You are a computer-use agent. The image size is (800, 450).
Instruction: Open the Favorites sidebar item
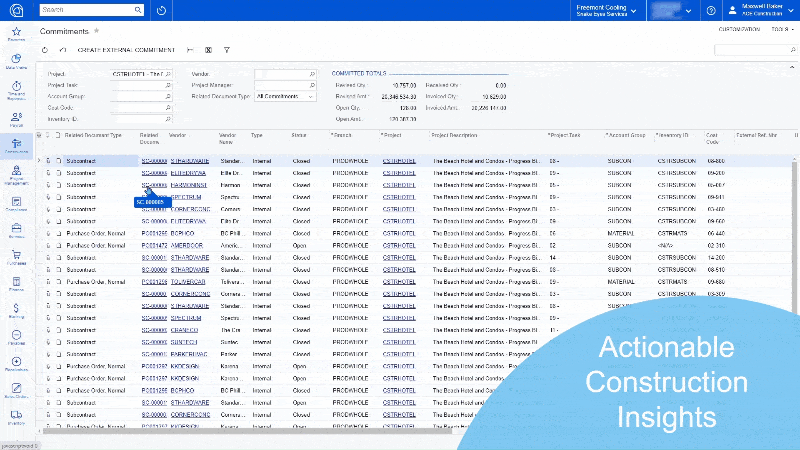pos(16,34)
